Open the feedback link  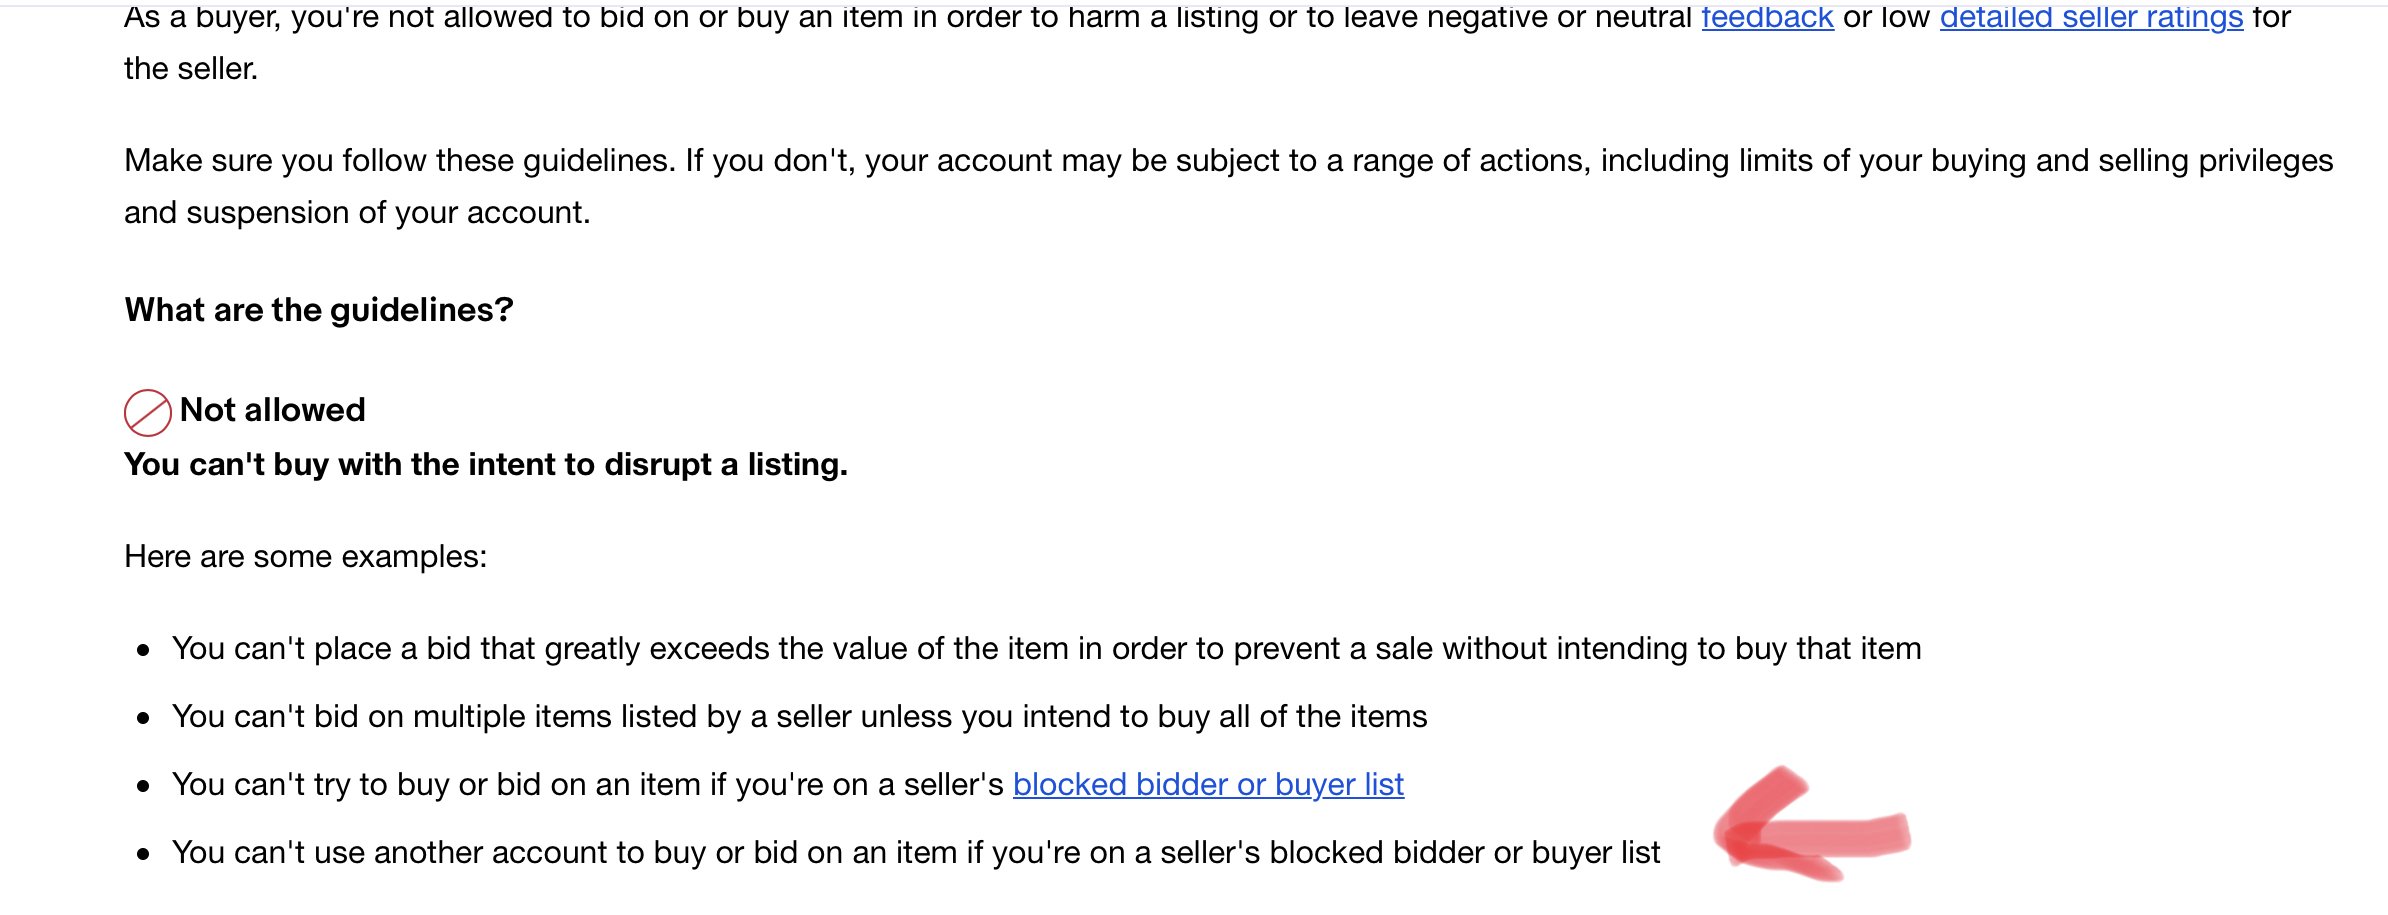1767,17
